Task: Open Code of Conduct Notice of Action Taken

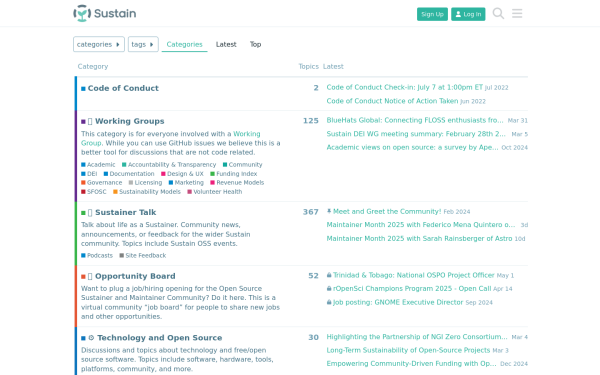Action: [392, 101]
